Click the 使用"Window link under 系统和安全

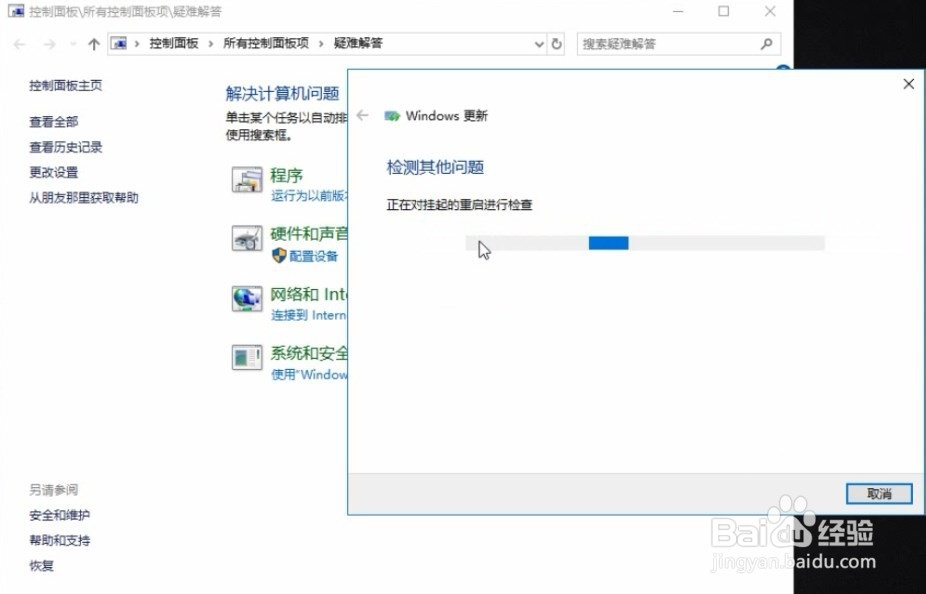(x=309, y=375)
